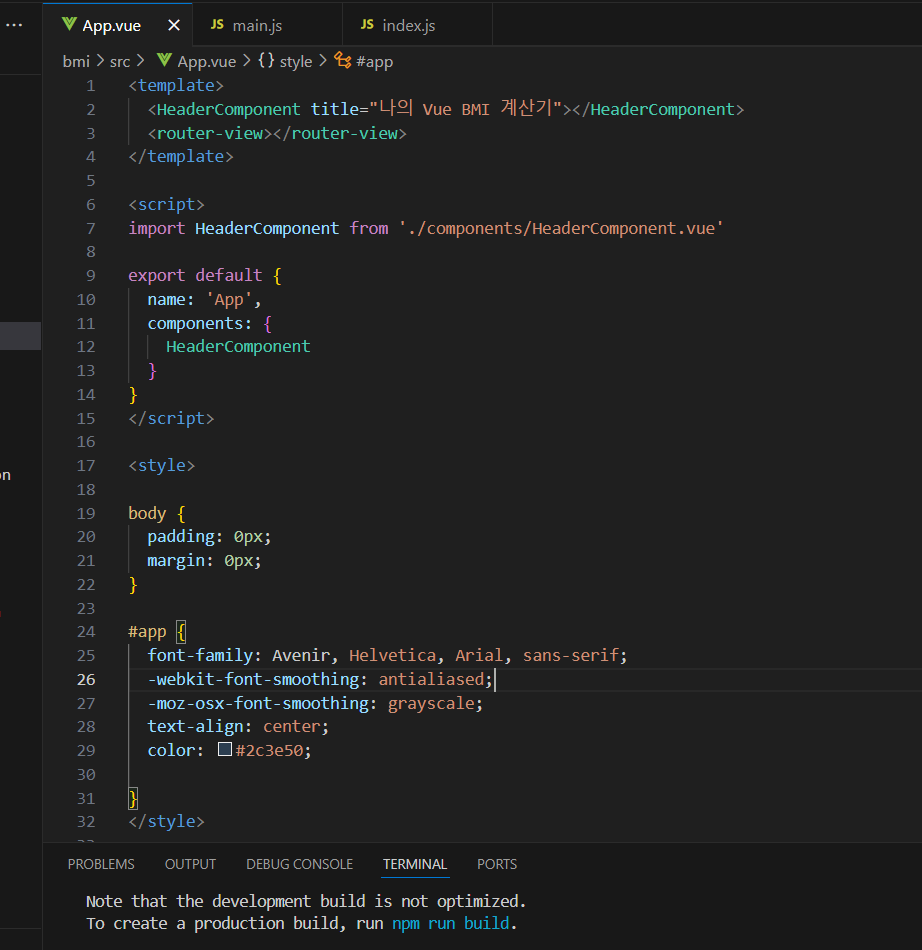Open the three-dots more actions menu

(15, 25)
